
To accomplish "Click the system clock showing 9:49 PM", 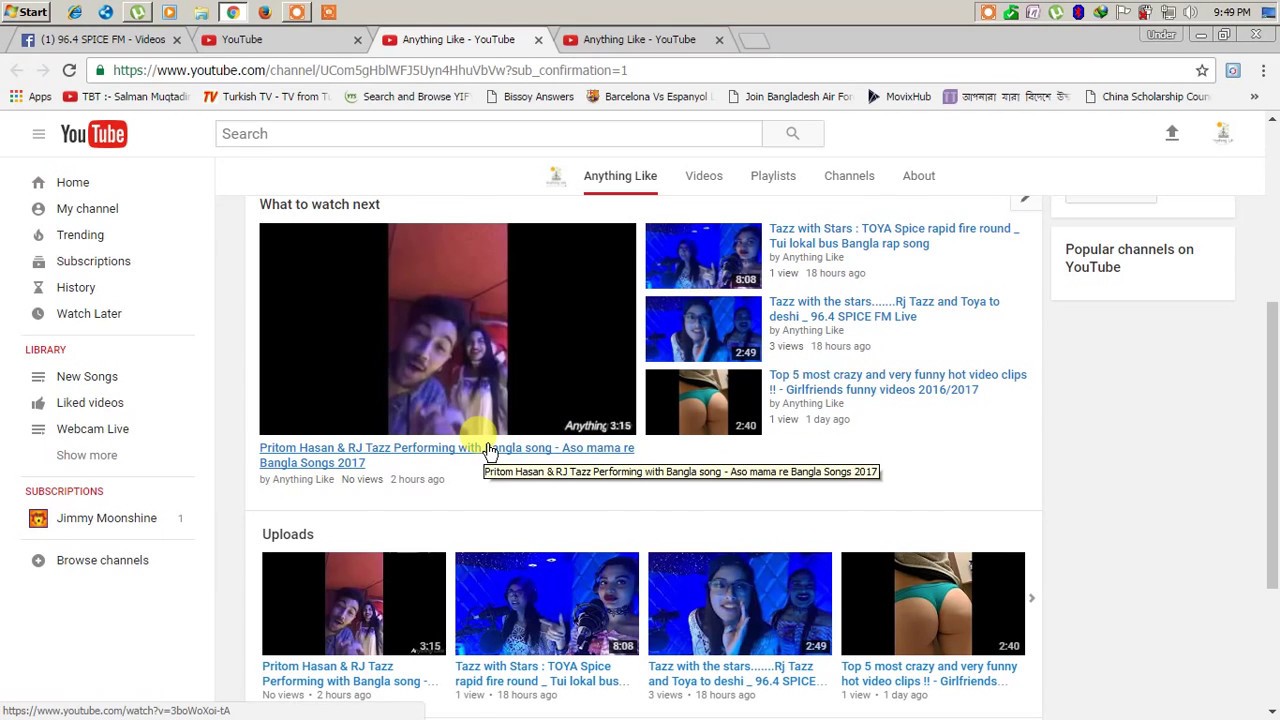I will click(1231, 12).
